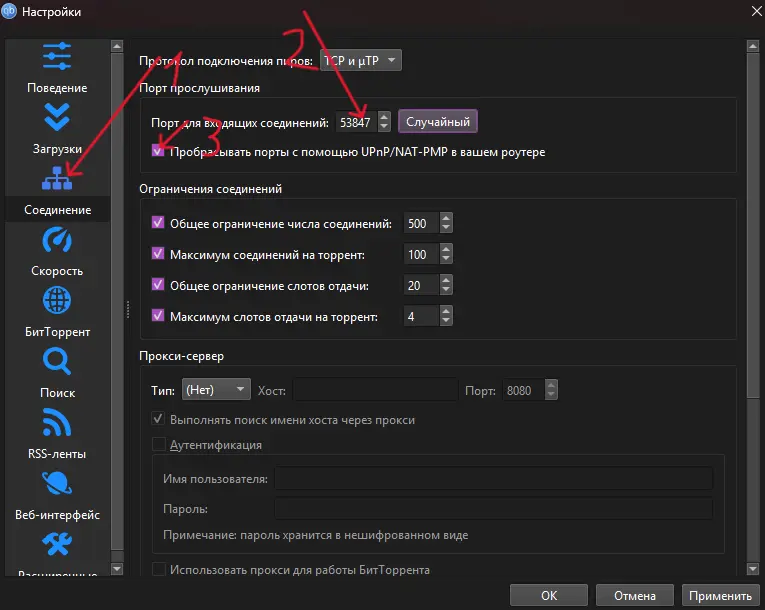Viewport: 765px width, 610px height.
Task: Open the Загрузки section icon
Action: coord(57,117)
